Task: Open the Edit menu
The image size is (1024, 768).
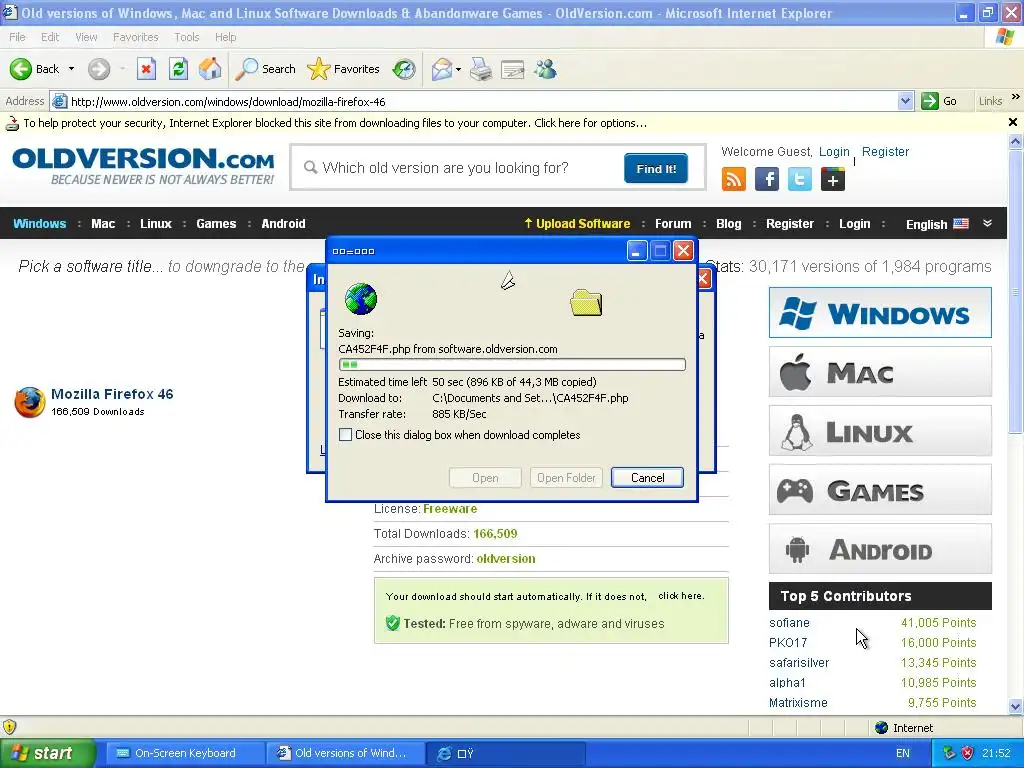Action: [x=50, y=37]
